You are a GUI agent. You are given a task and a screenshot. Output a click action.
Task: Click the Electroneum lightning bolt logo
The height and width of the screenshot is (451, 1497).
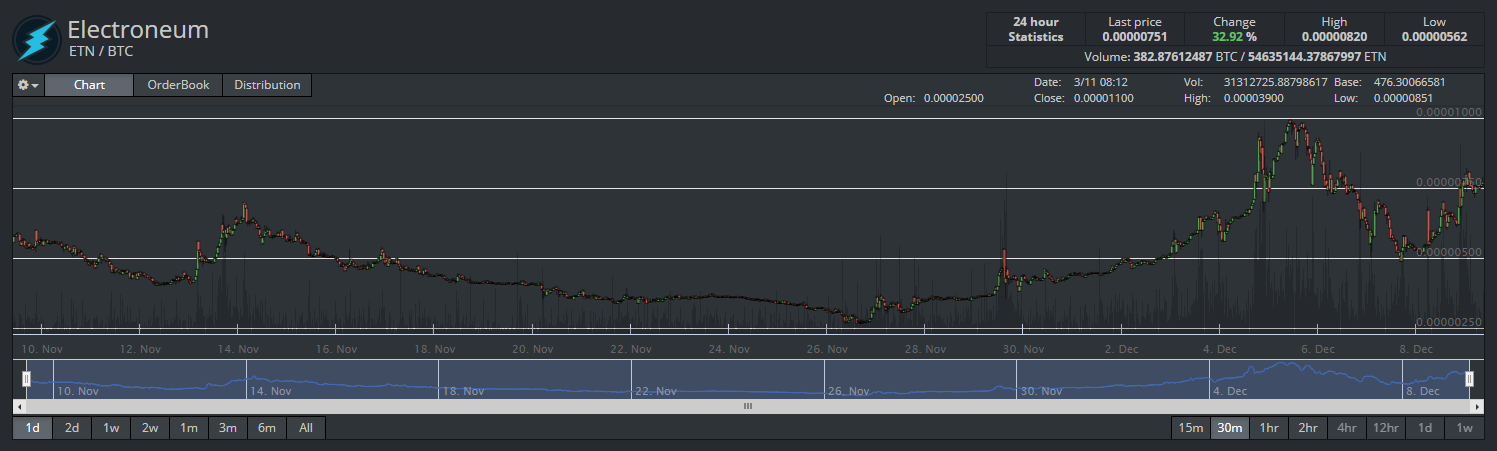pyautogui.click(x=35, y=39)
